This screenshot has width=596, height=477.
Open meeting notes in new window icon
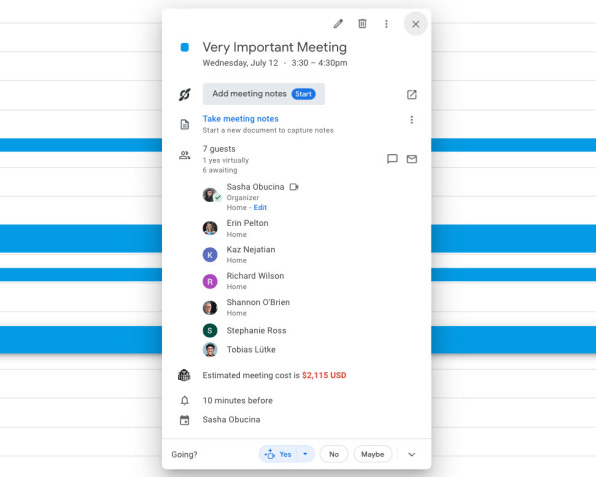click(x=412, y=94)
